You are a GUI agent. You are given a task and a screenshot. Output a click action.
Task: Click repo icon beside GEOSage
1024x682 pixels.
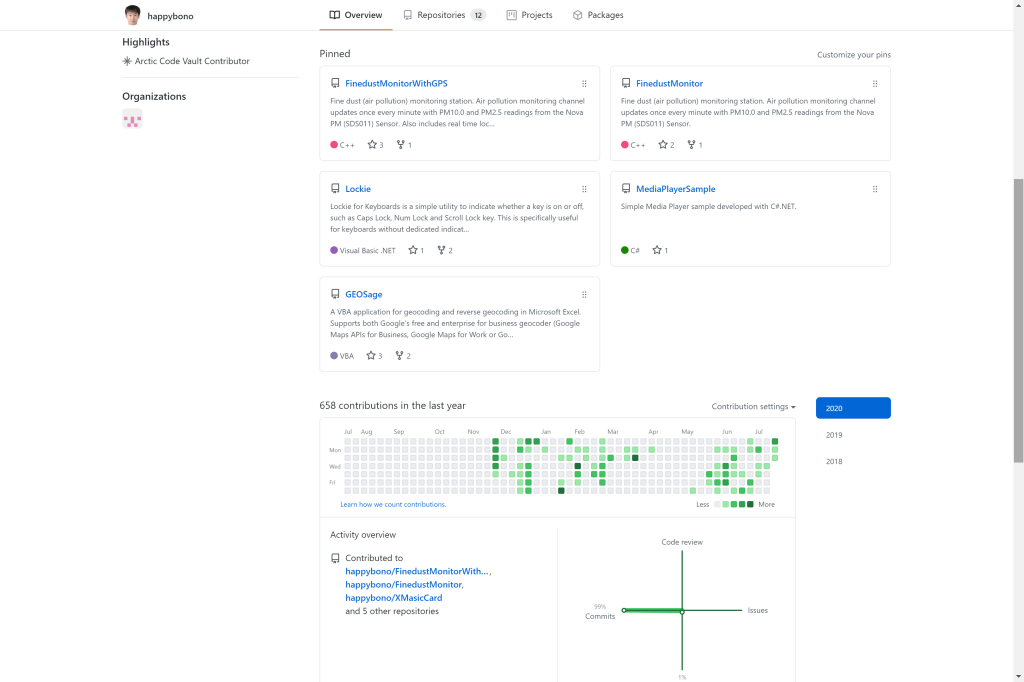[335, 295]
